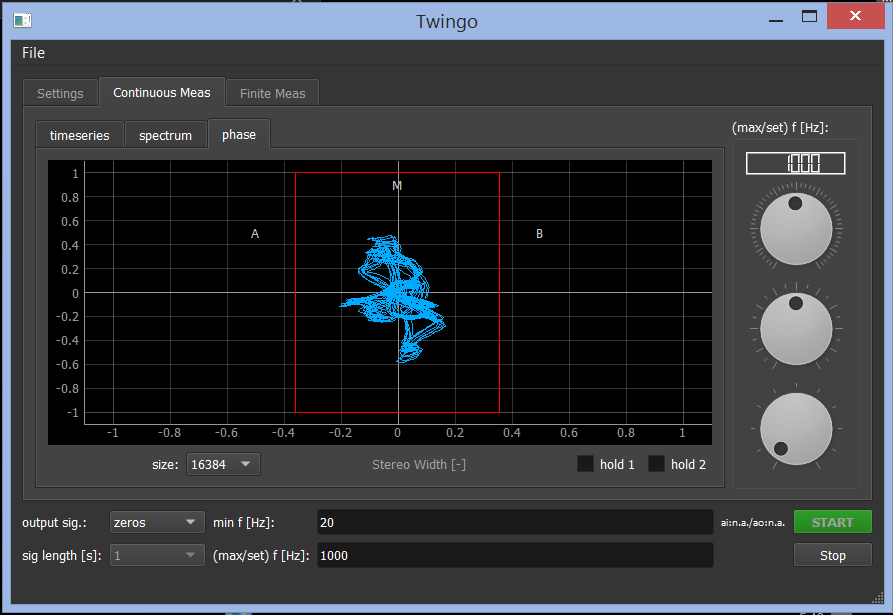The width and height of the screenshot is (893, 615).
Task: Click the bottom dial knob
Action: [796, 429]
